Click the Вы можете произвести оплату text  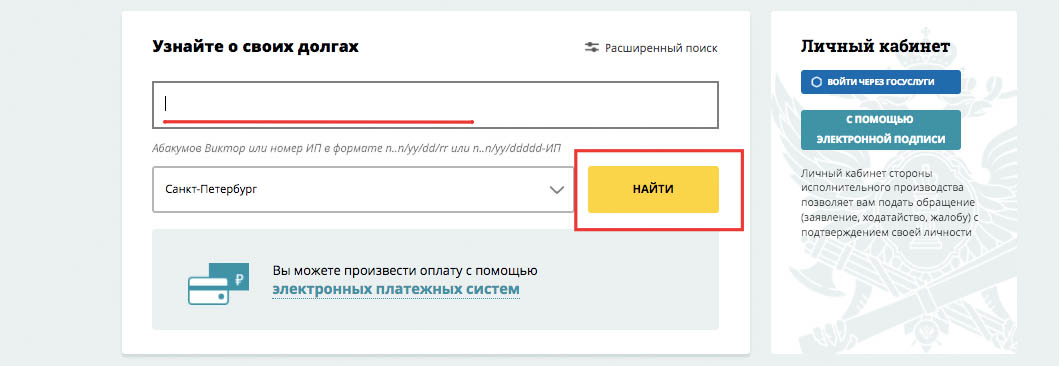405,271
